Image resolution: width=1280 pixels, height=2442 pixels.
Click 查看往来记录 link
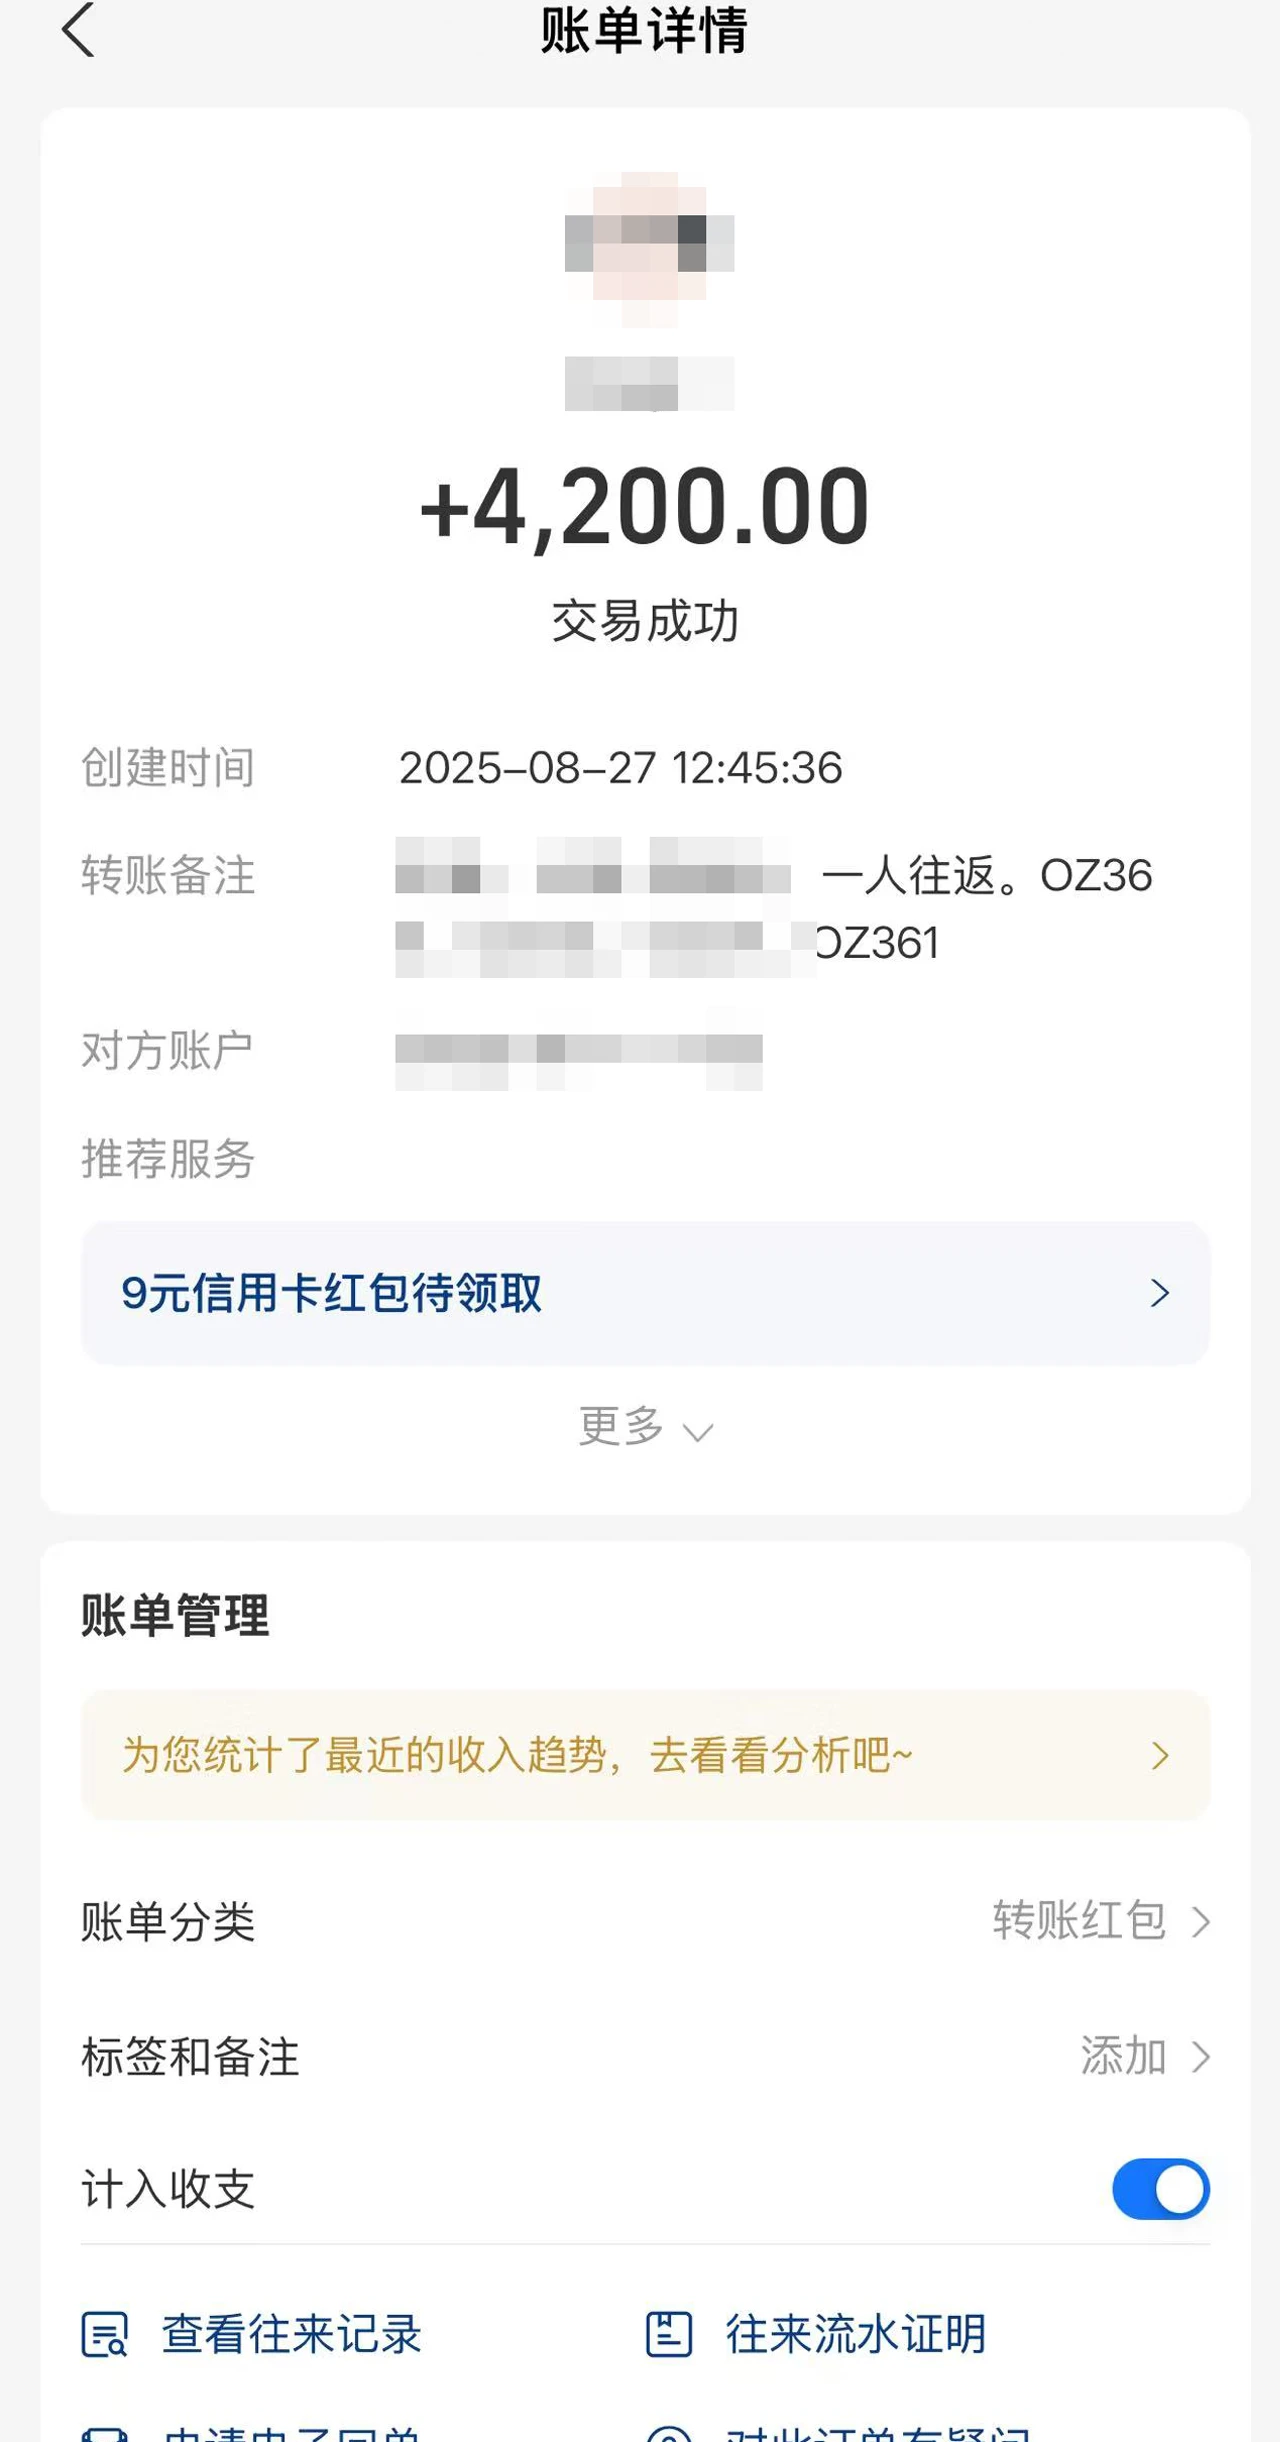click(x=291, y=2334)
